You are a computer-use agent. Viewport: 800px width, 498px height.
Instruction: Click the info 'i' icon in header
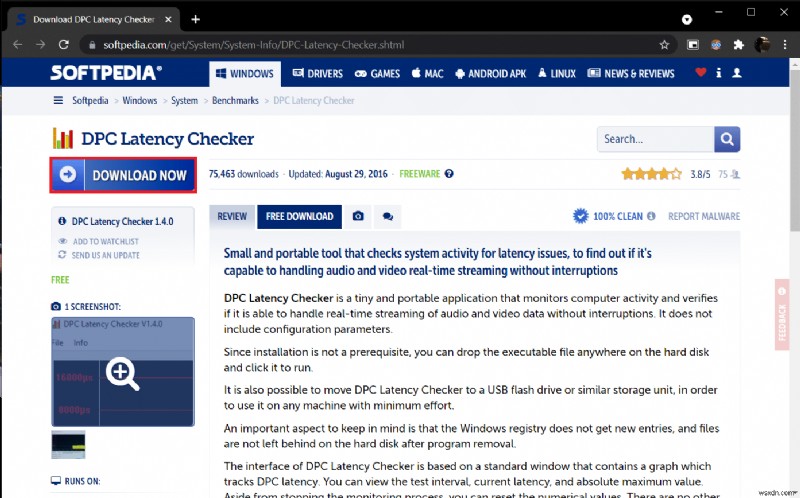point(718,73)
